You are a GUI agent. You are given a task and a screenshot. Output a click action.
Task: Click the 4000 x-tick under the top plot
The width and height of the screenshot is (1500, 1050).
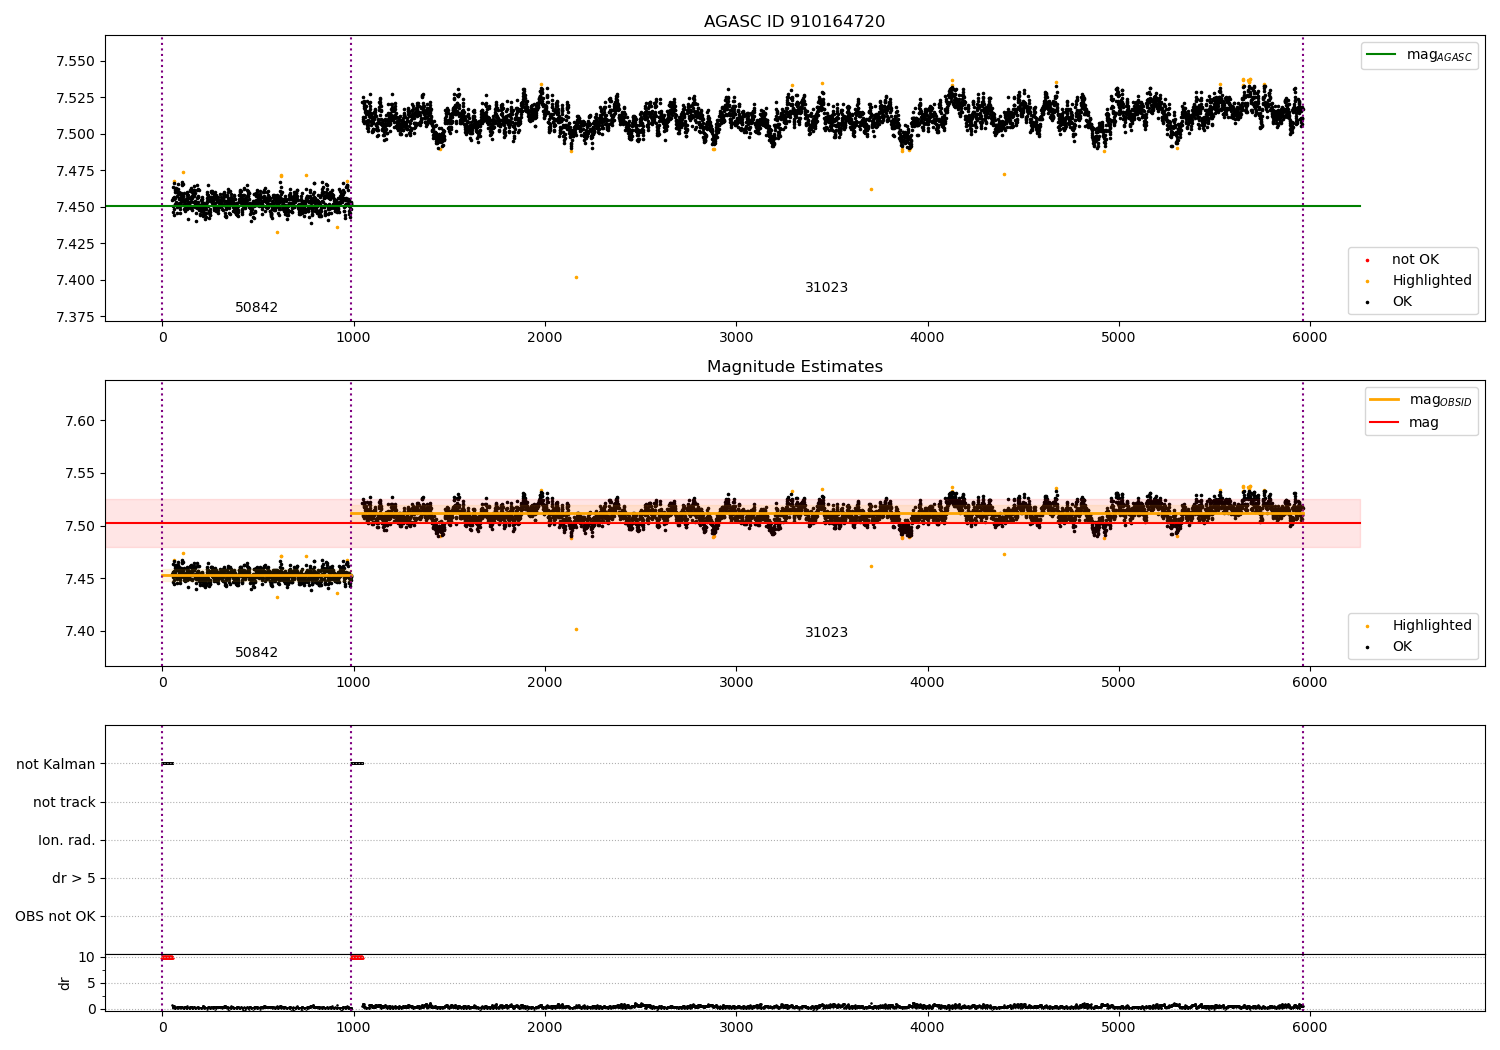click(928, 338)
